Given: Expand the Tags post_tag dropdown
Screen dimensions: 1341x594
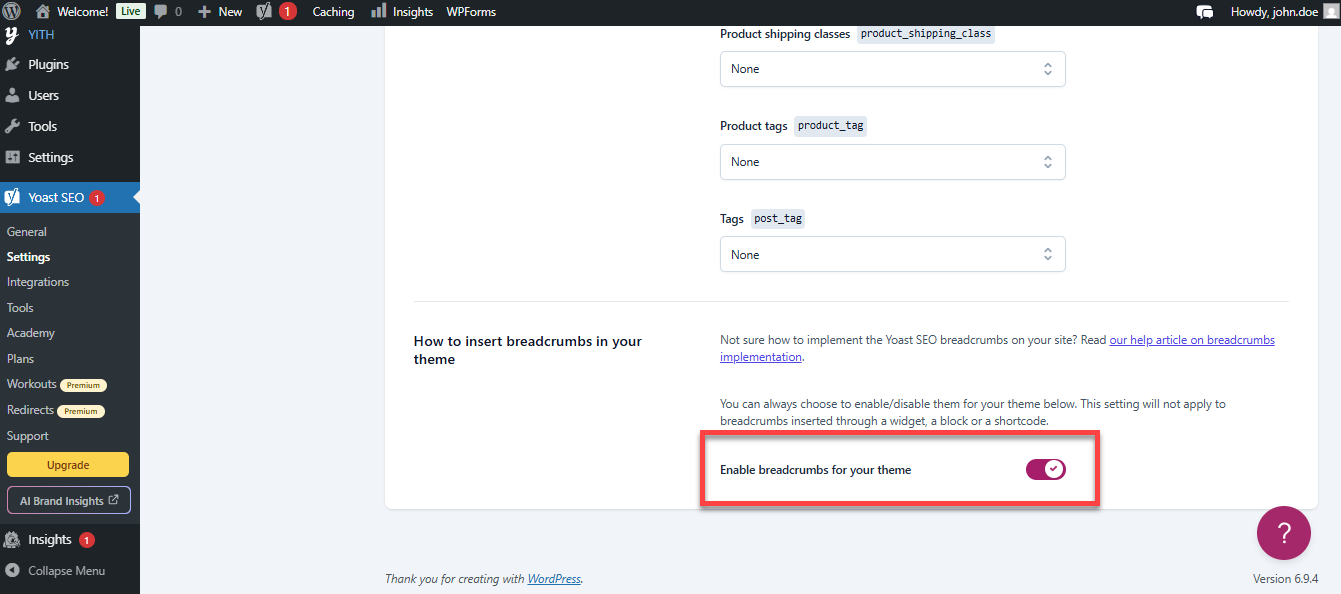Looking at the screenshot, I should click(892, 253).
